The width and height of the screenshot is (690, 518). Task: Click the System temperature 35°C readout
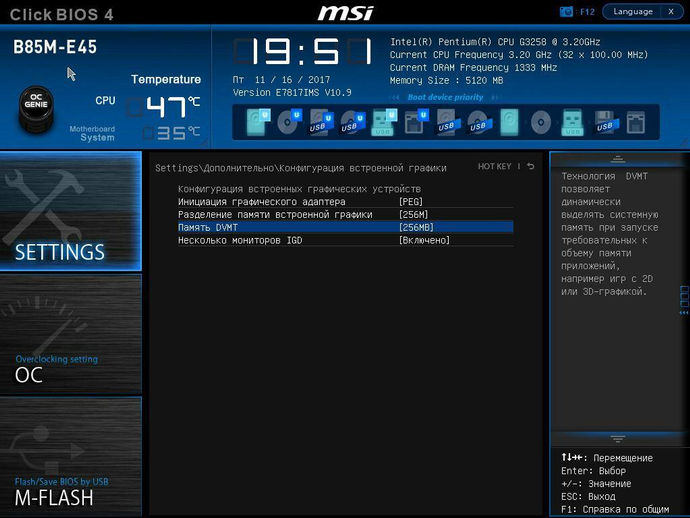[x=172, y=132]
